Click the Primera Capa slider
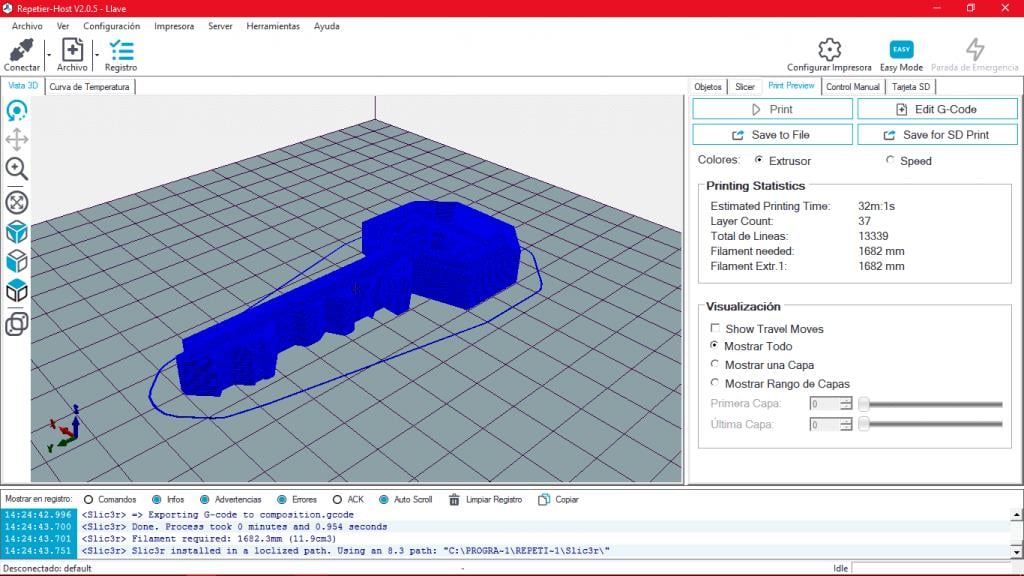Viewport: 1024px width, 576px height. [931, 404]
